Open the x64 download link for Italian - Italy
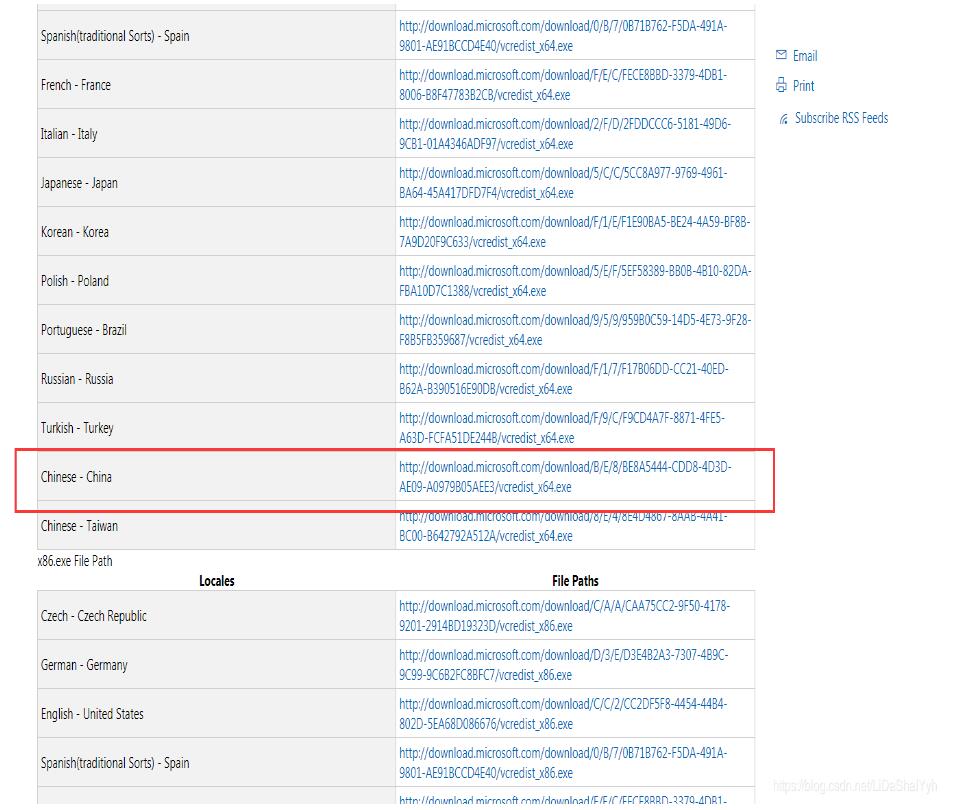Image resolution: width=953 pixels, height=810 pixels. click(x=565, y=134)
